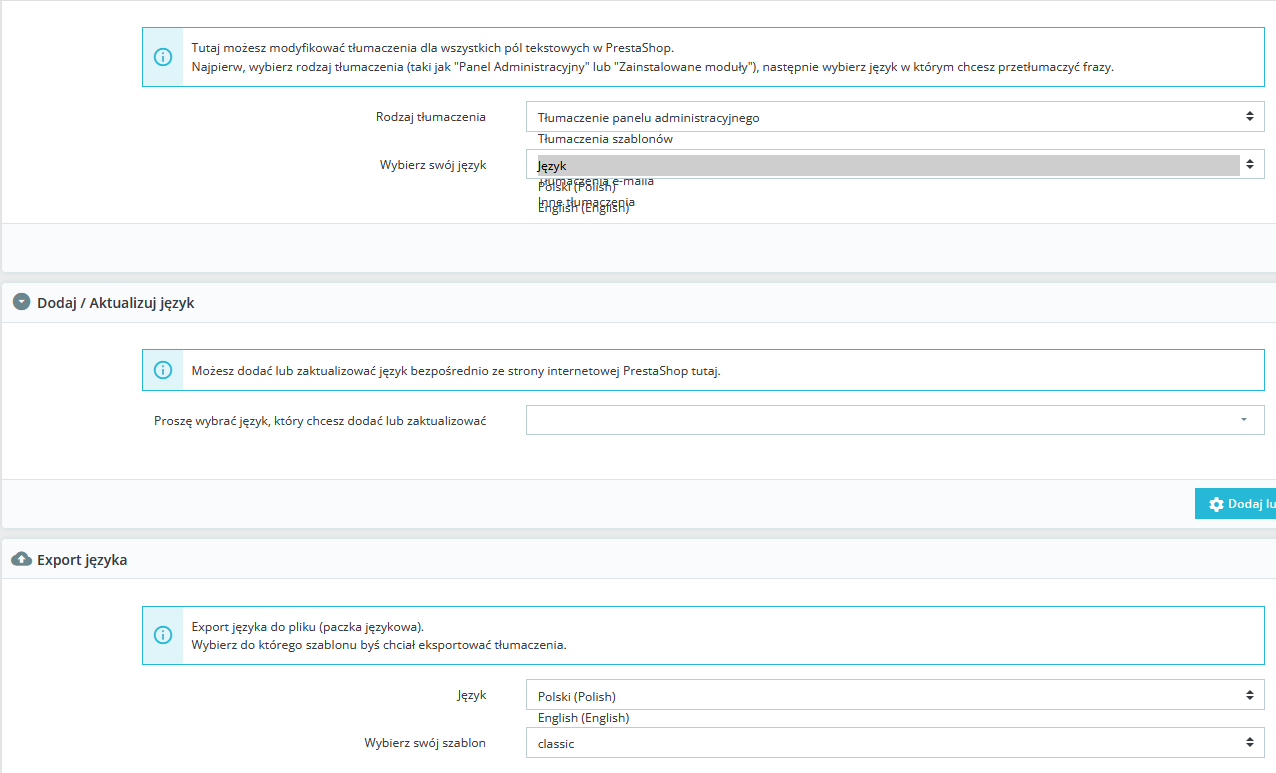Select Inne tłumaczenia option
Image resolution: width=1276 pixels, height=773 pixels.
point(586,201)
